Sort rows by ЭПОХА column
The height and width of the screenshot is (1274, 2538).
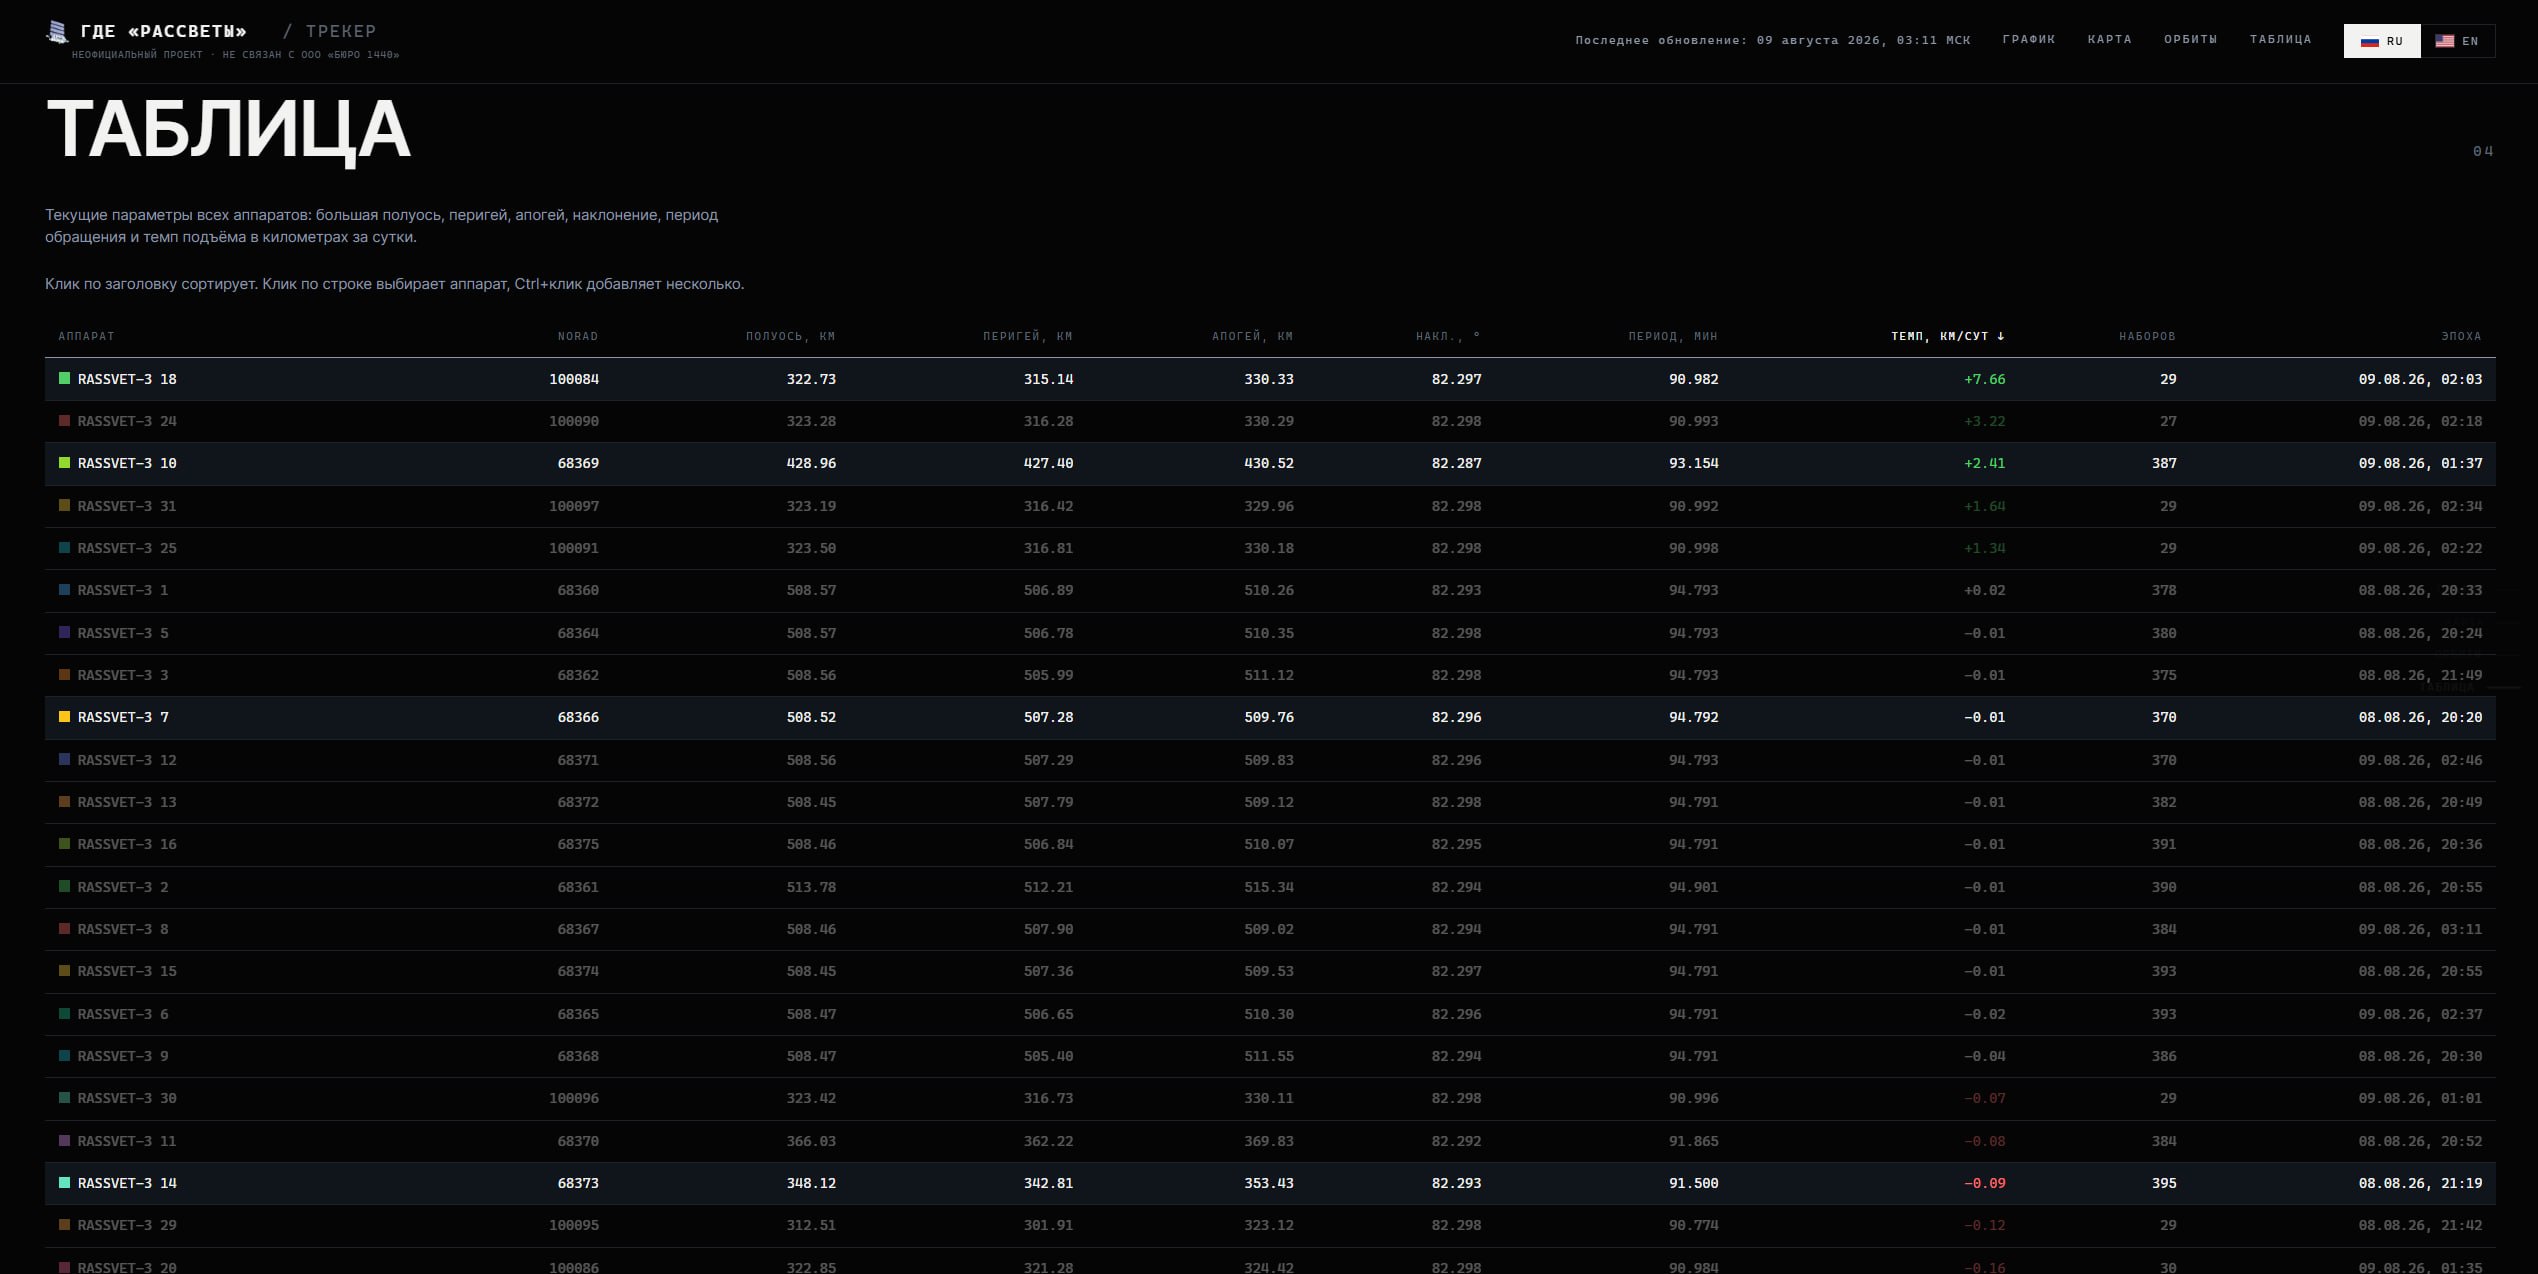[x=2461, y=336]
